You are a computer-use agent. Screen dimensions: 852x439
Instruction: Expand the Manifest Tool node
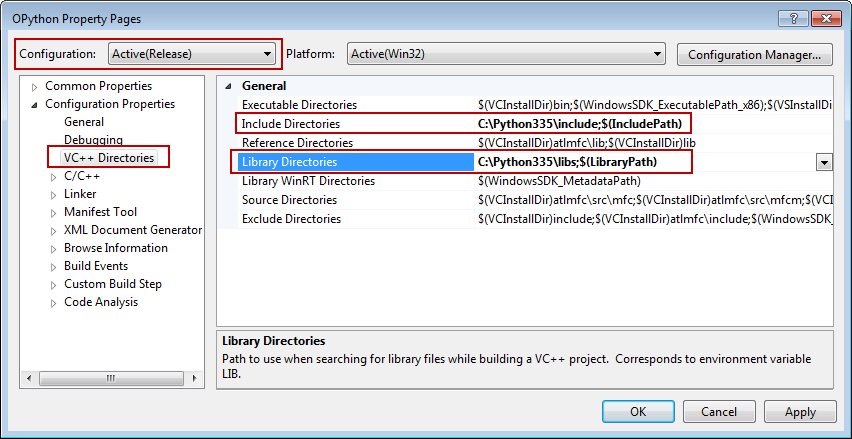tap(54, 213)
